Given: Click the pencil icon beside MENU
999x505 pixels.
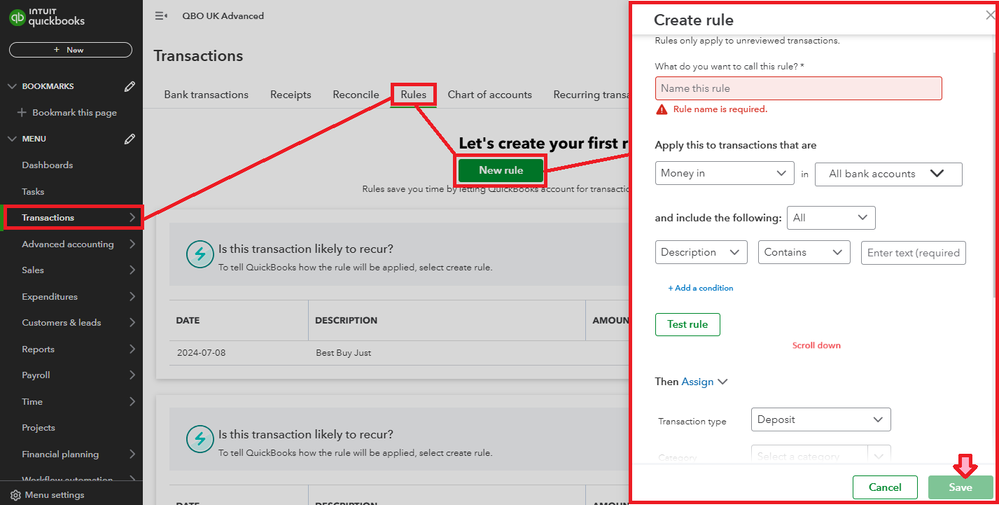Looking at the screenshot, I should (130, 139).
